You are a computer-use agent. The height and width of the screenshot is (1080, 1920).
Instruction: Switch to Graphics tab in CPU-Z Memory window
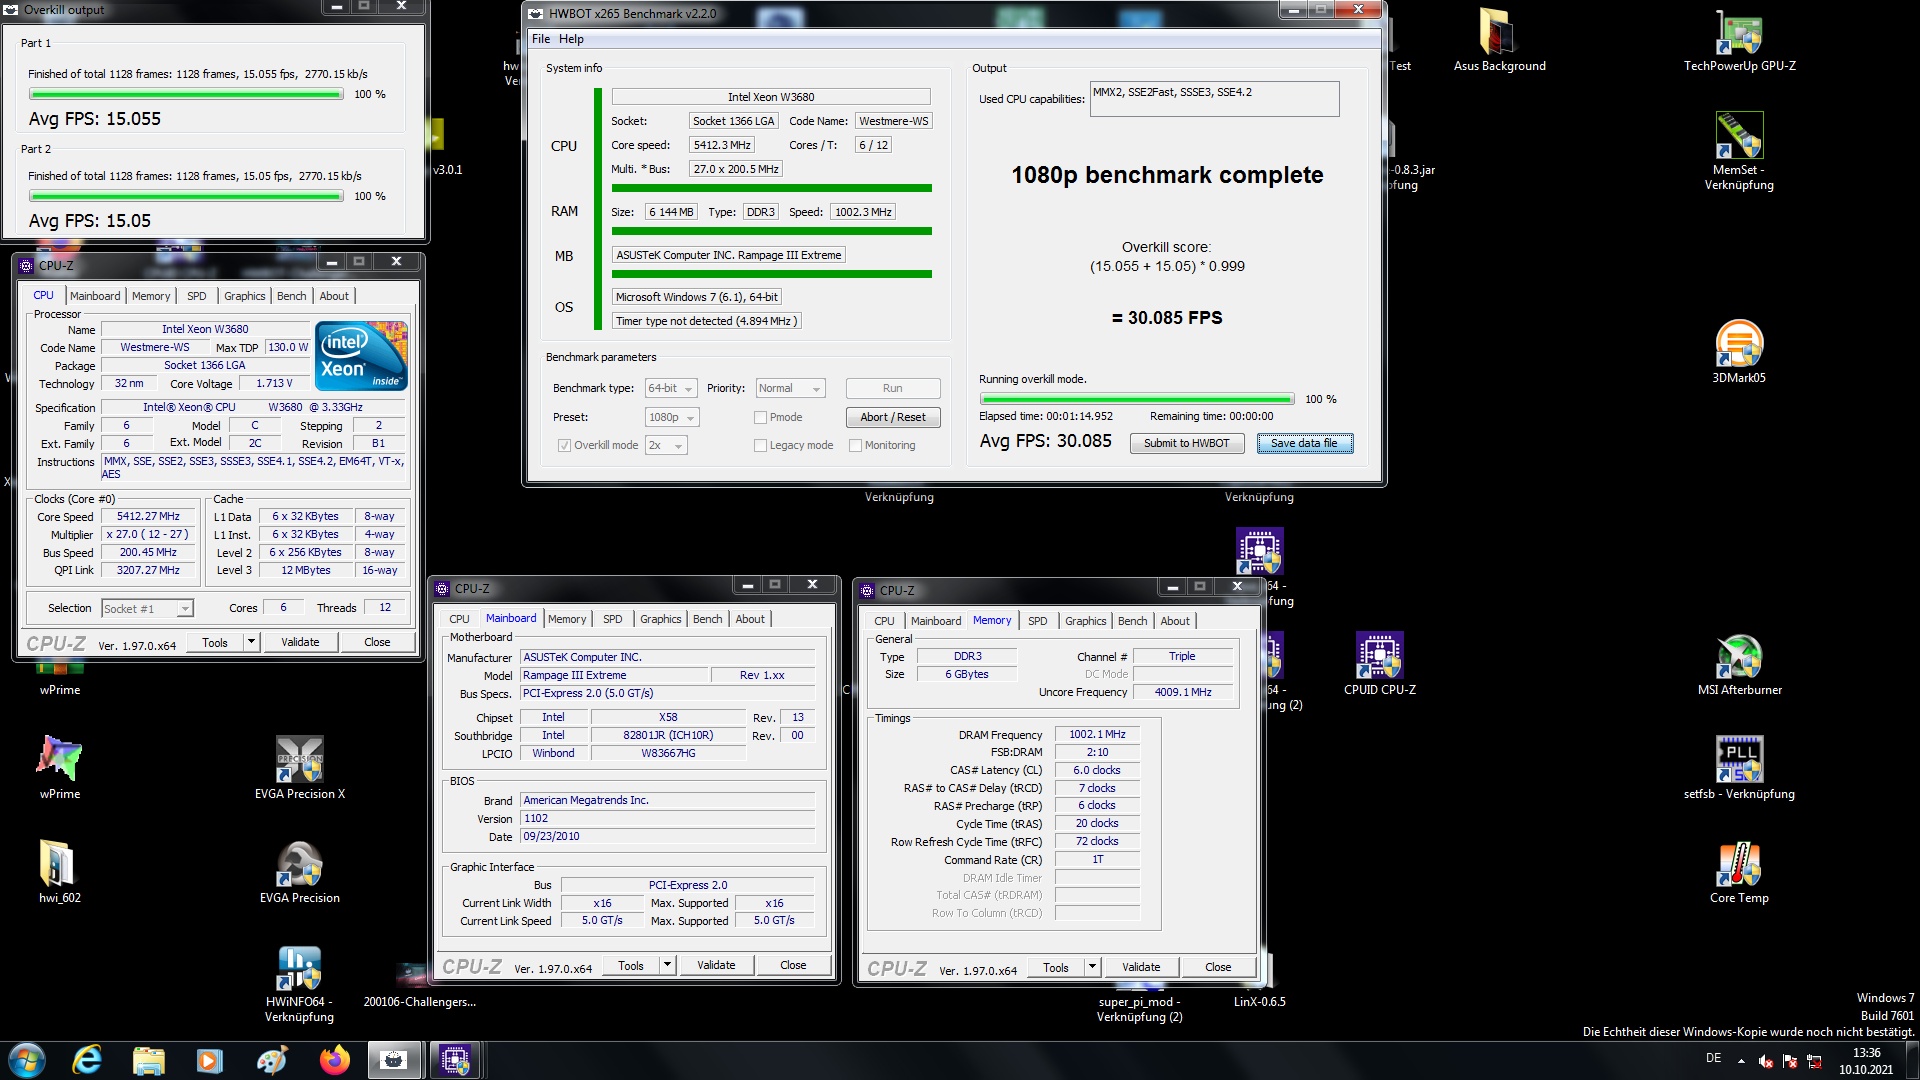(1085, 621)
